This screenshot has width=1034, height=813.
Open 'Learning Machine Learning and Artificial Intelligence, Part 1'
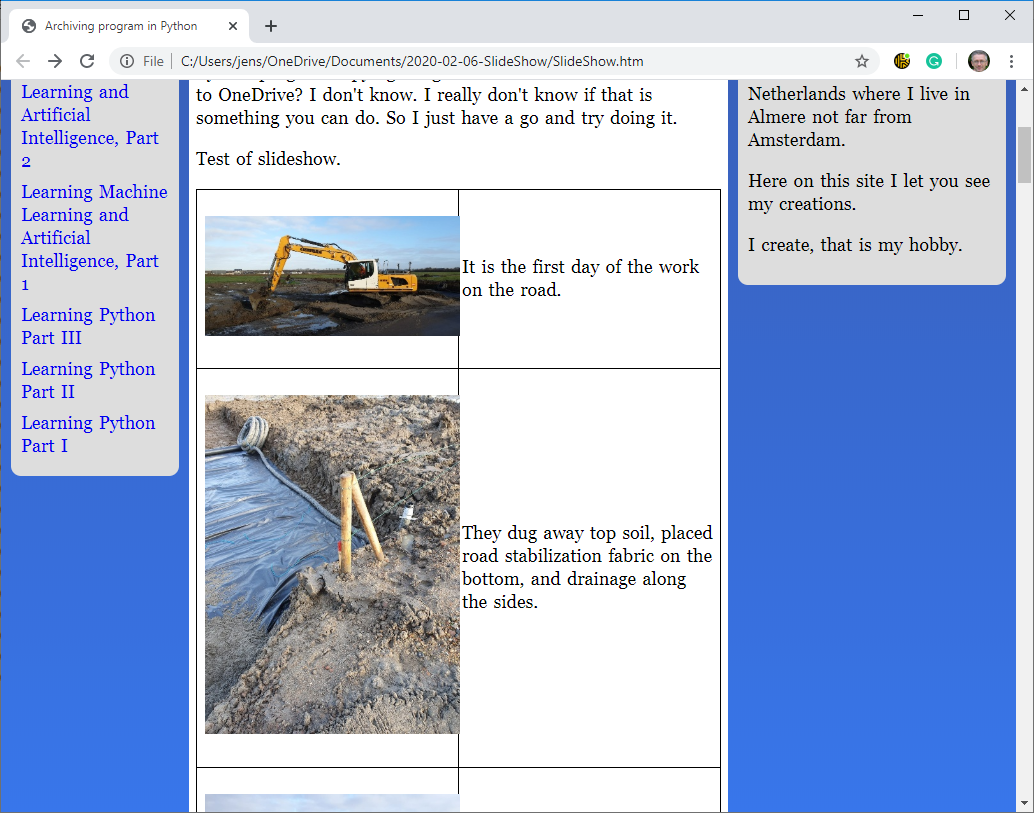click(94, 238)
